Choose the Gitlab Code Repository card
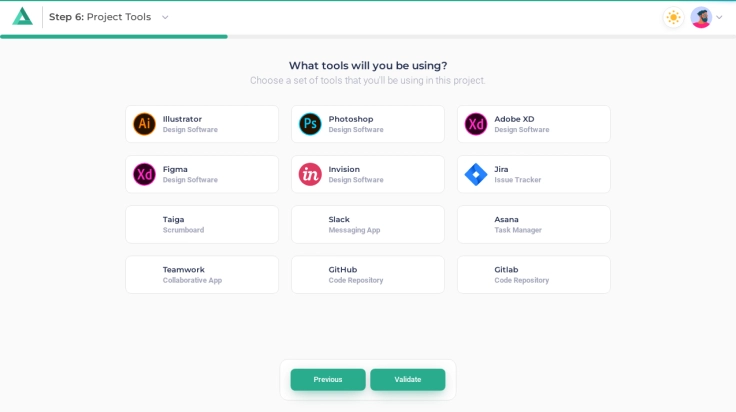 coord(534,274)
